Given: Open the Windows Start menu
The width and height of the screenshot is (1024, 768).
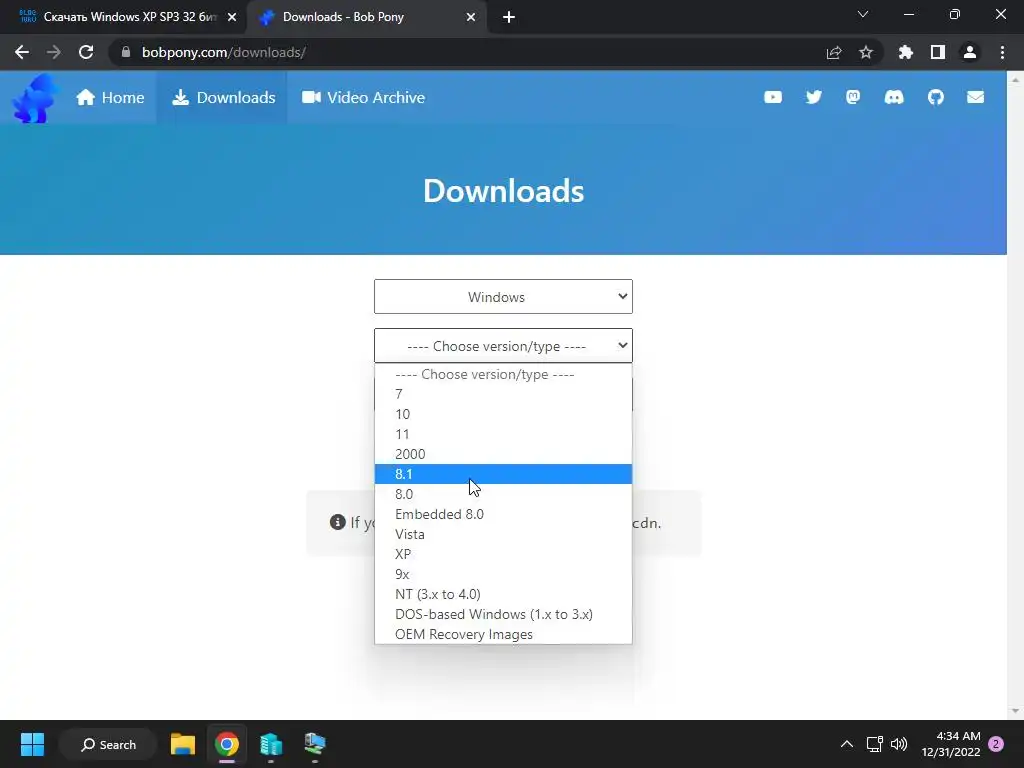Looking at the screenshot, I should (x=32, y=744).
